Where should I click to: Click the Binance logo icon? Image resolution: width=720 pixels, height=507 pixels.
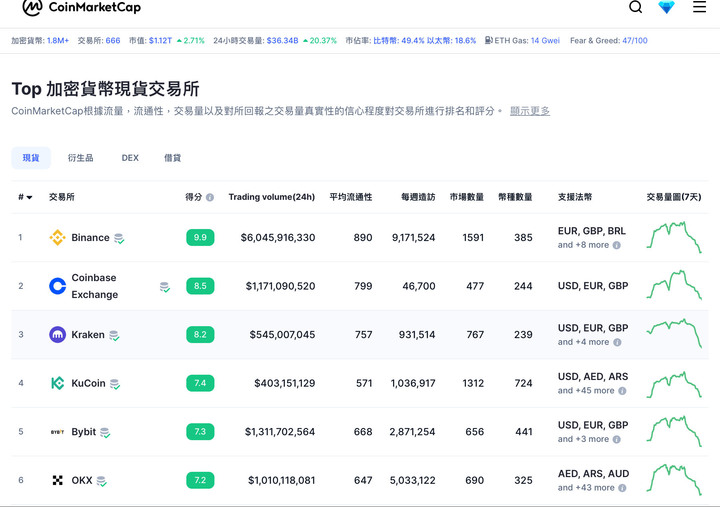(57, 237)
